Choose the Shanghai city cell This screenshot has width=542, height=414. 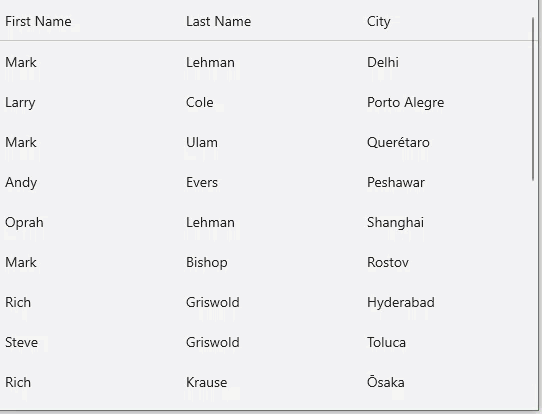tap(395, 223)
